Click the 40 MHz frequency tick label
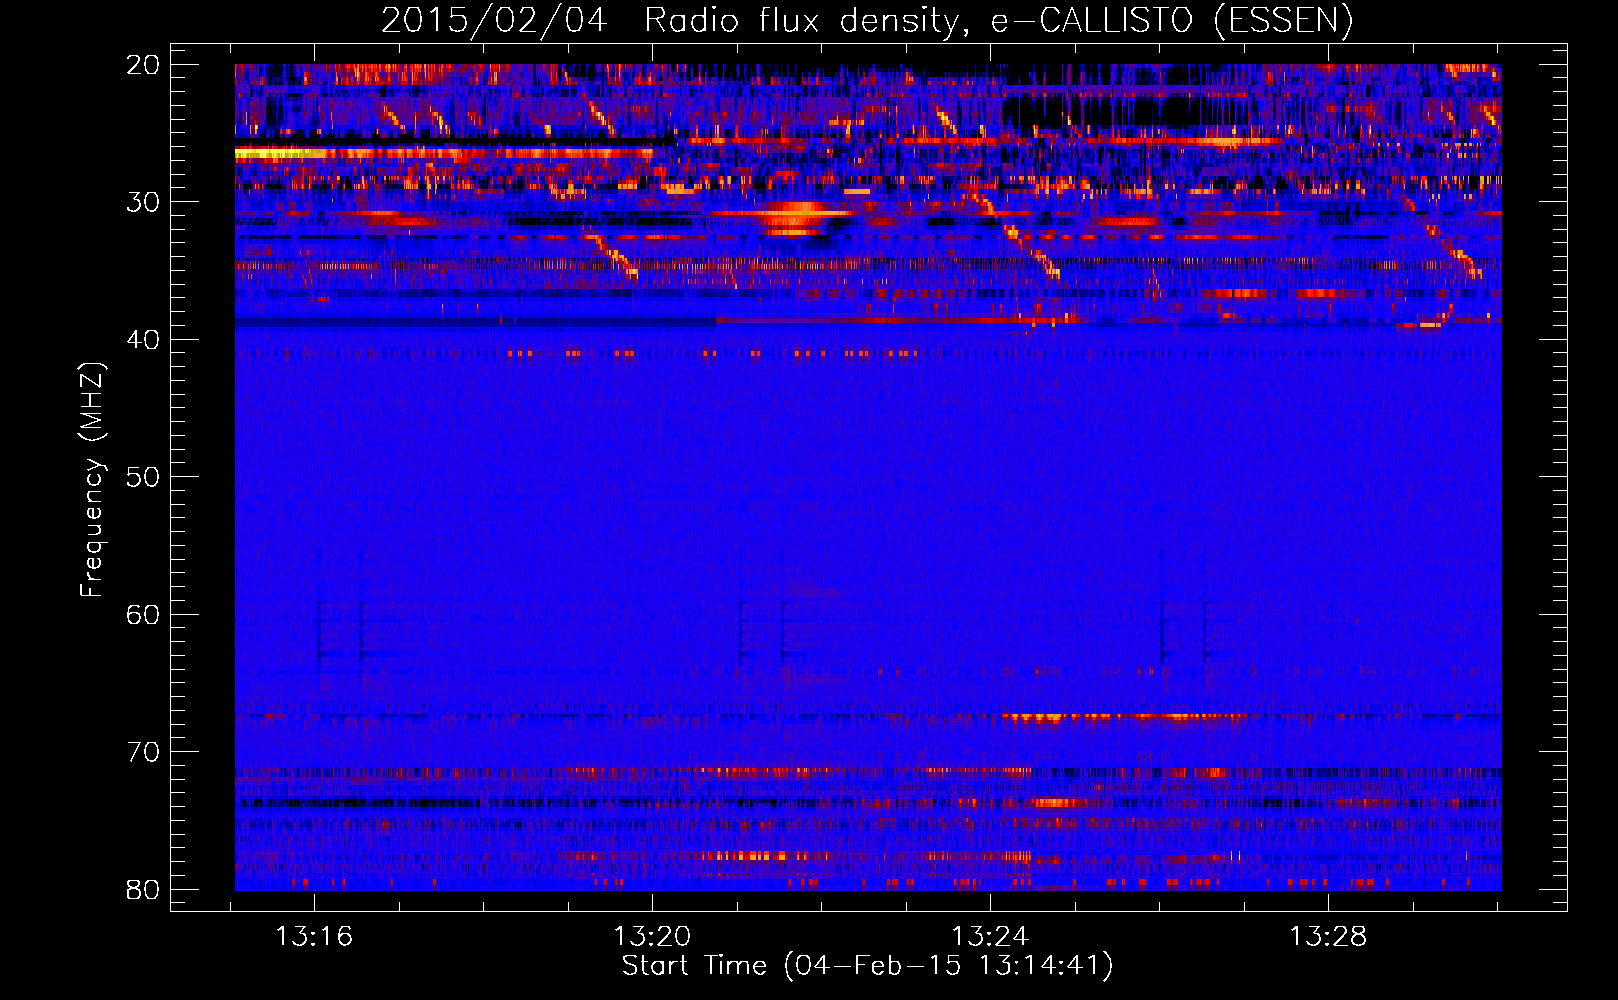 point(143,340)
